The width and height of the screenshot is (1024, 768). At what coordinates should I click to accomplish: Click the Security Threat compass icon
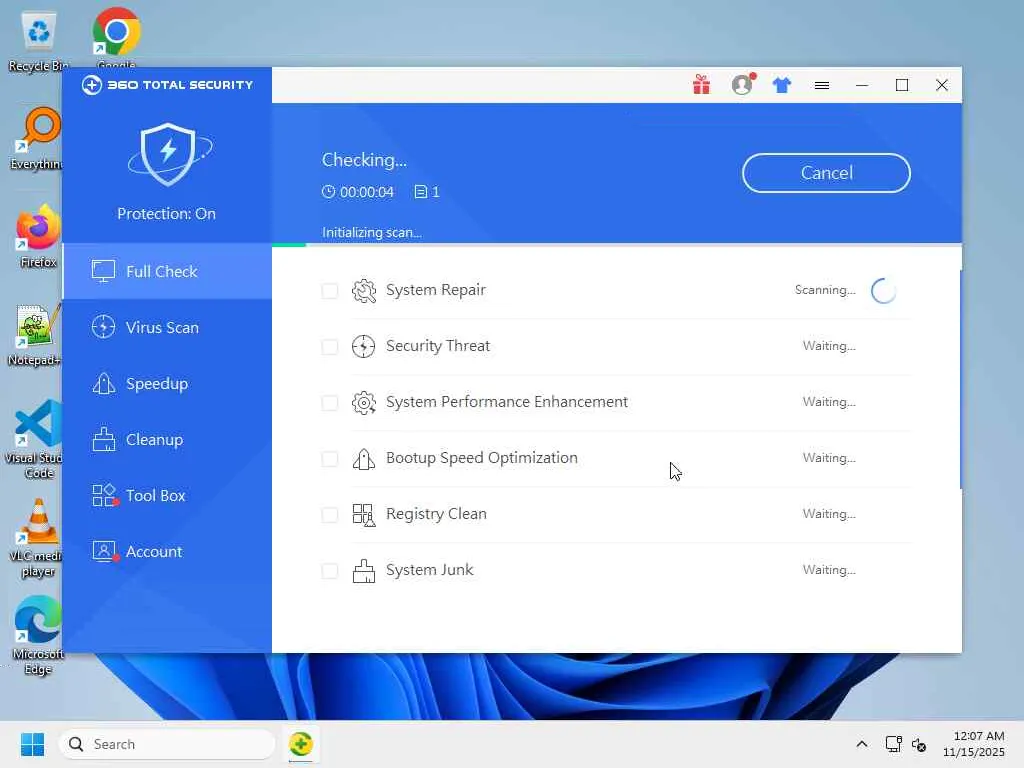(363, 346)
